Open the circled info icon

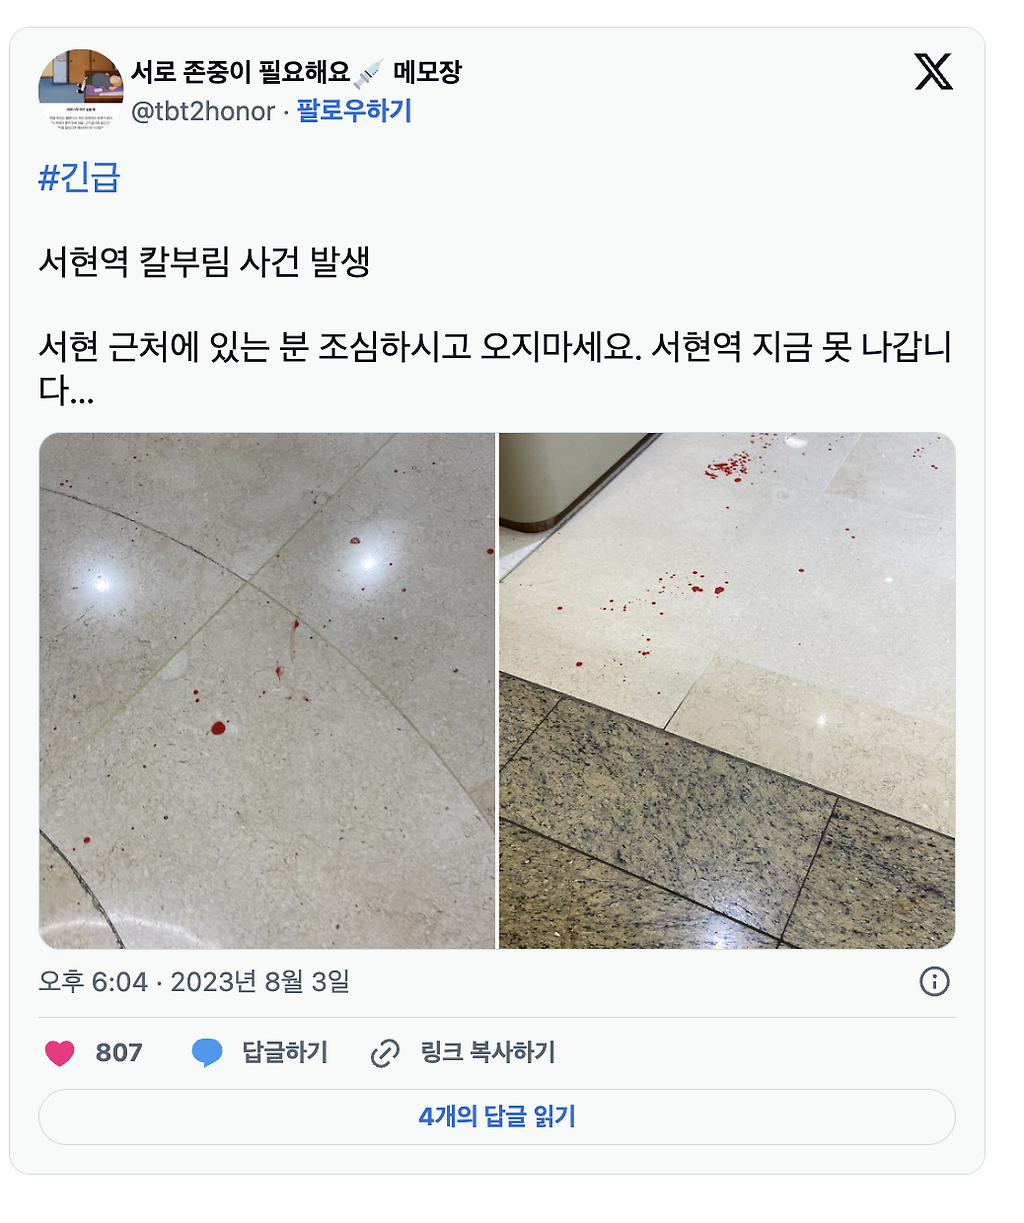tap(934, 982)
